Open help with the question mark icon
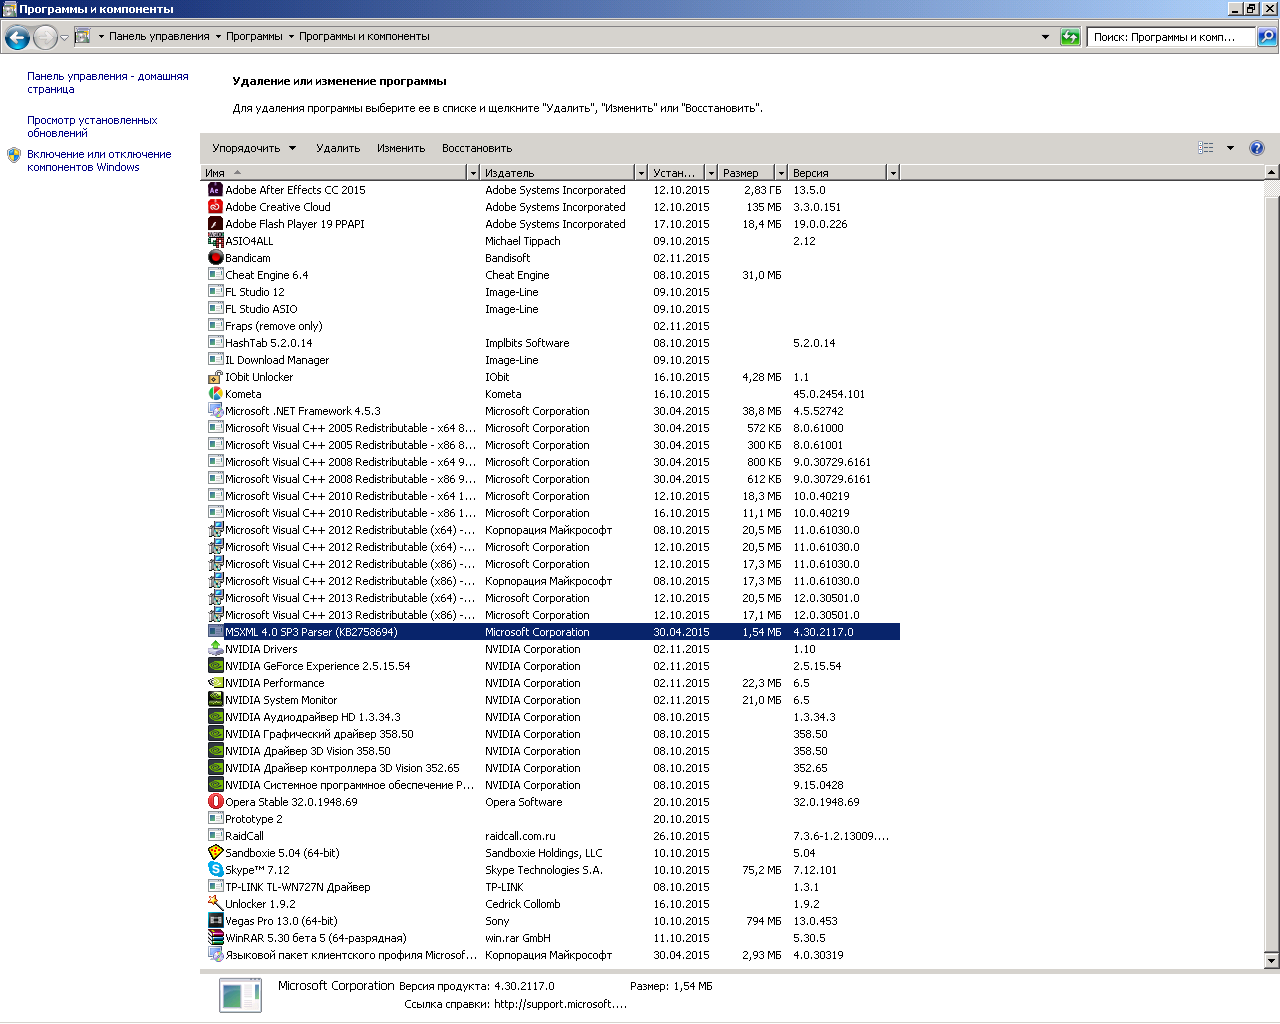 (x=1257, y=148)
